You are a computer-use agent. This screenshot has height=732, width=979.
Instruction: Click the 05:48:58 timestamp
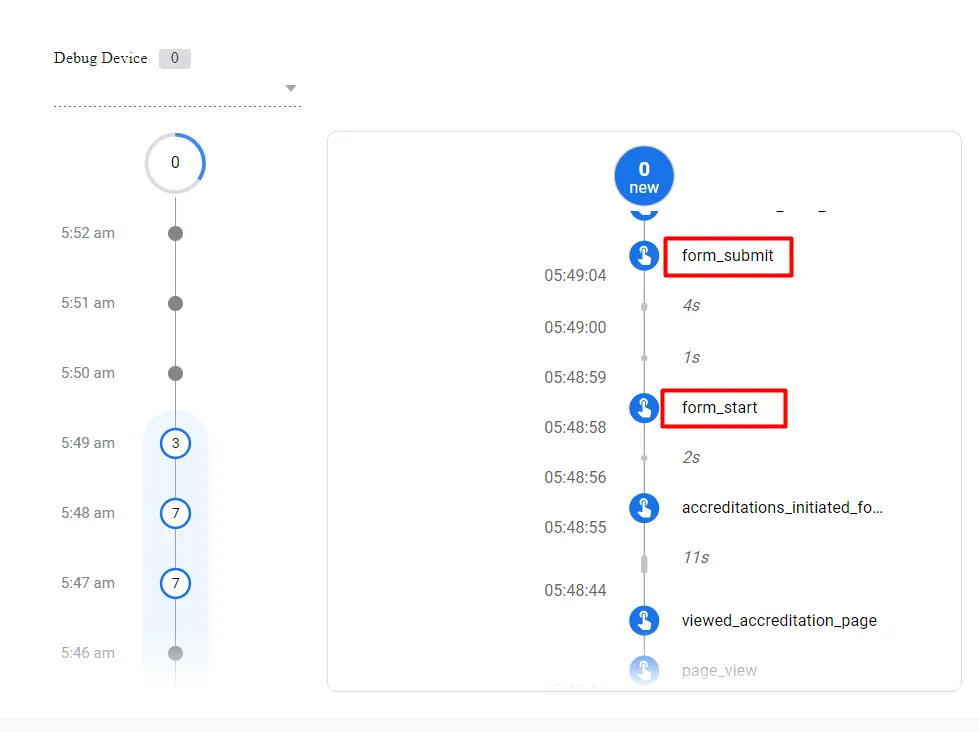coord(575,427)
